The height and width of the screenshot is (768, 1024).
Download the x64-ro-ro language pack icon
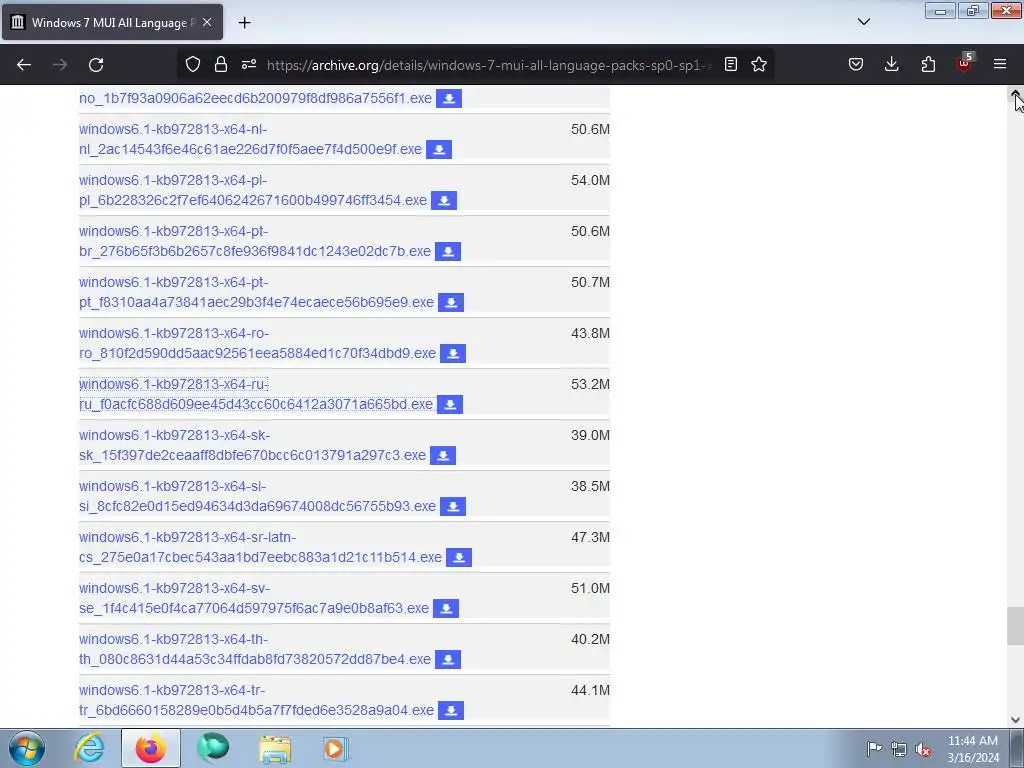point(453,353)
